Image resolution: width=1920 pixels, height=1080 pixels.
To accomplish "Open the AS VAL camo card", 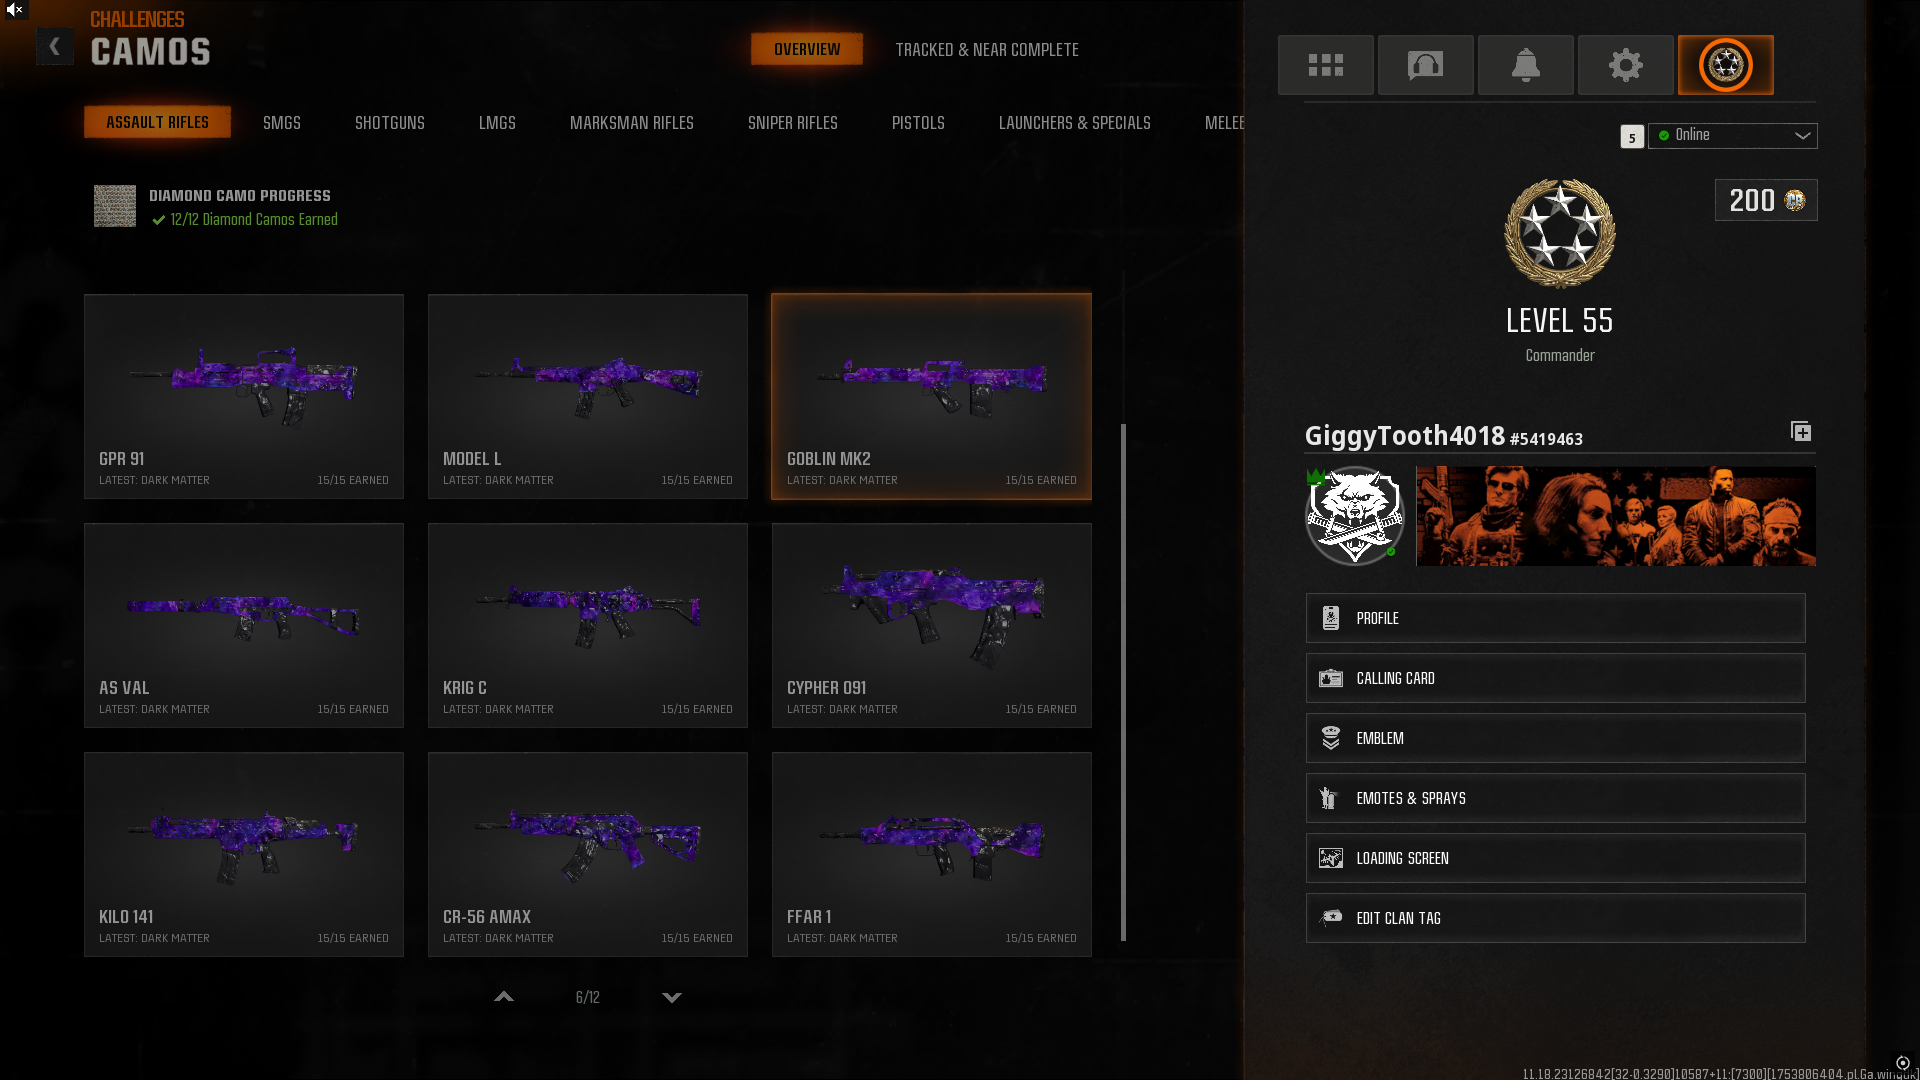I will point(244,625).
